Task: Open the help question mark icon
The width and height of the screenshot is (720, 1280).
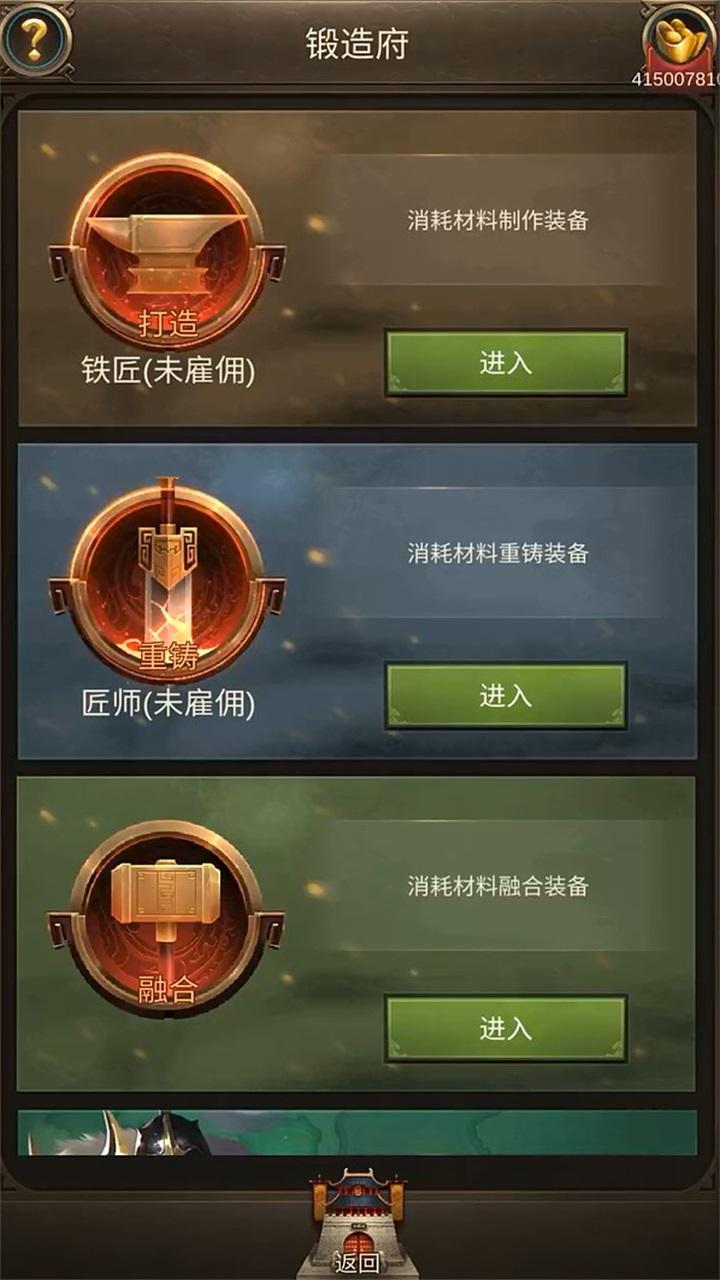Action: 35,40
